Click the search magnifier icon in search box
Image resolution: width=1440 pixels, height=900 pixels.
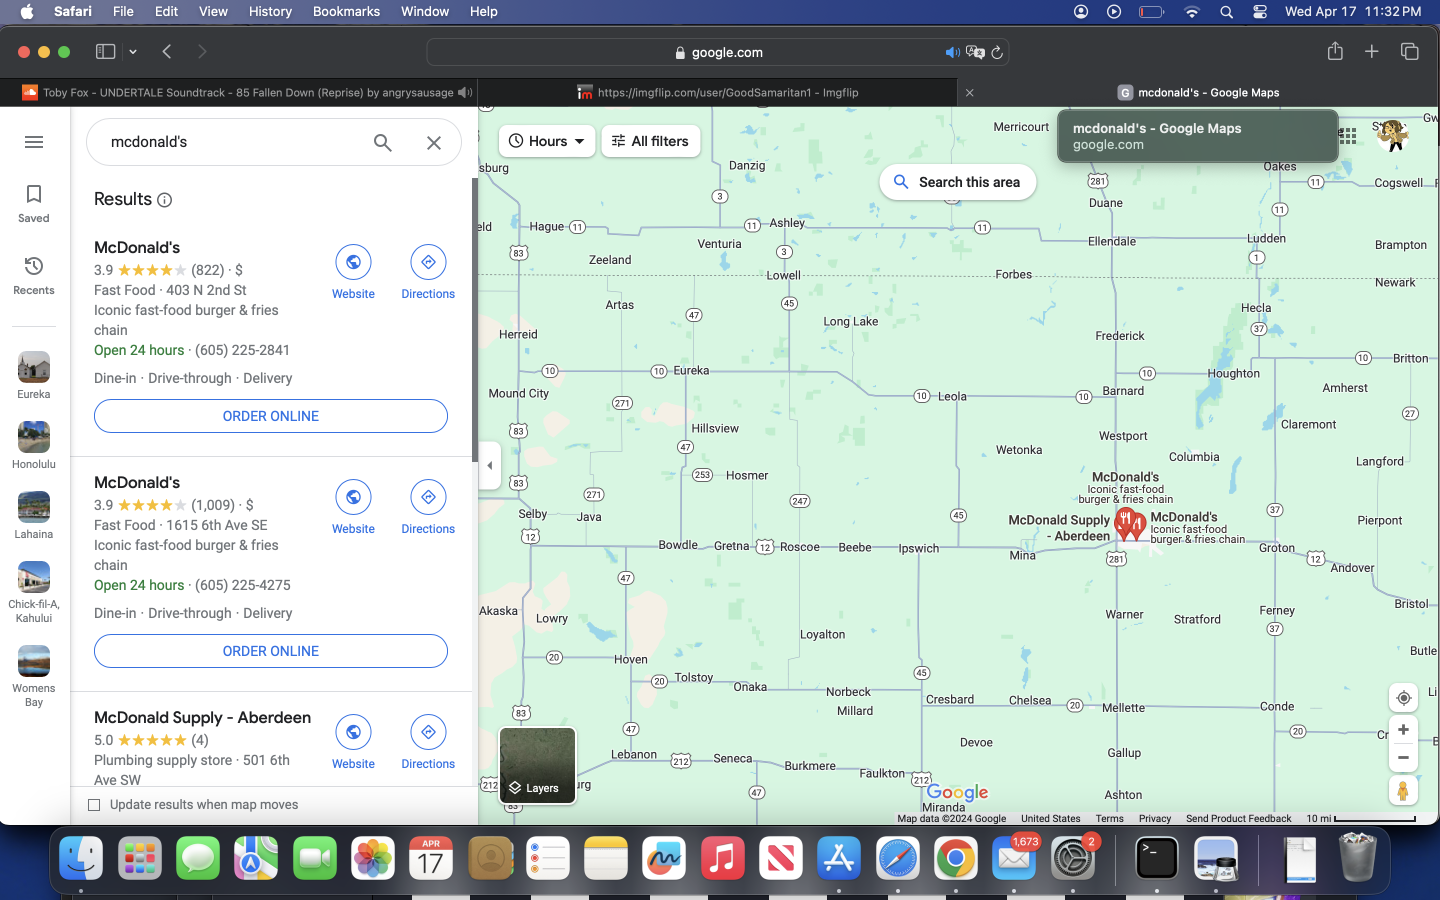pyautogui.click(x=382, y=142)
